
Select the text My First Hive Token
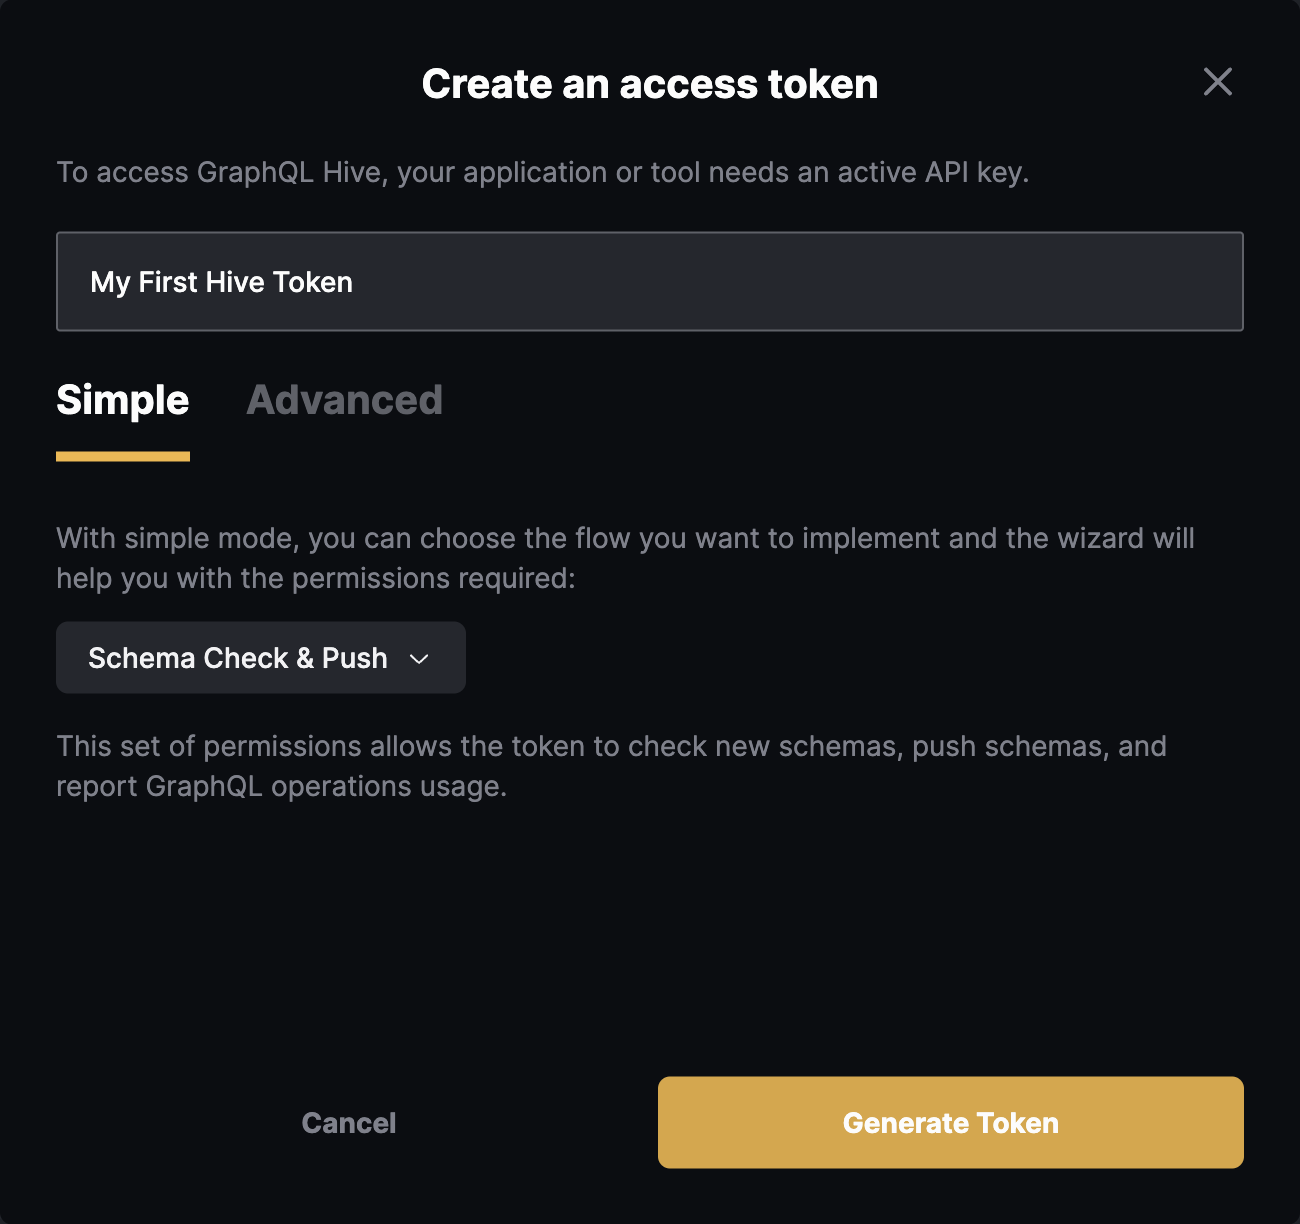[220, 281]
